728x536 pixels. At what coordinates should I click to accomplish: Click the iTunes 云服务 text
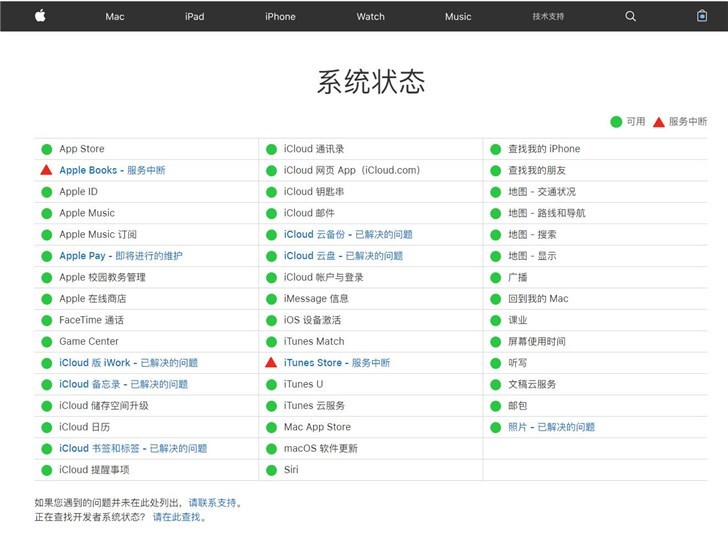point(314,405)
